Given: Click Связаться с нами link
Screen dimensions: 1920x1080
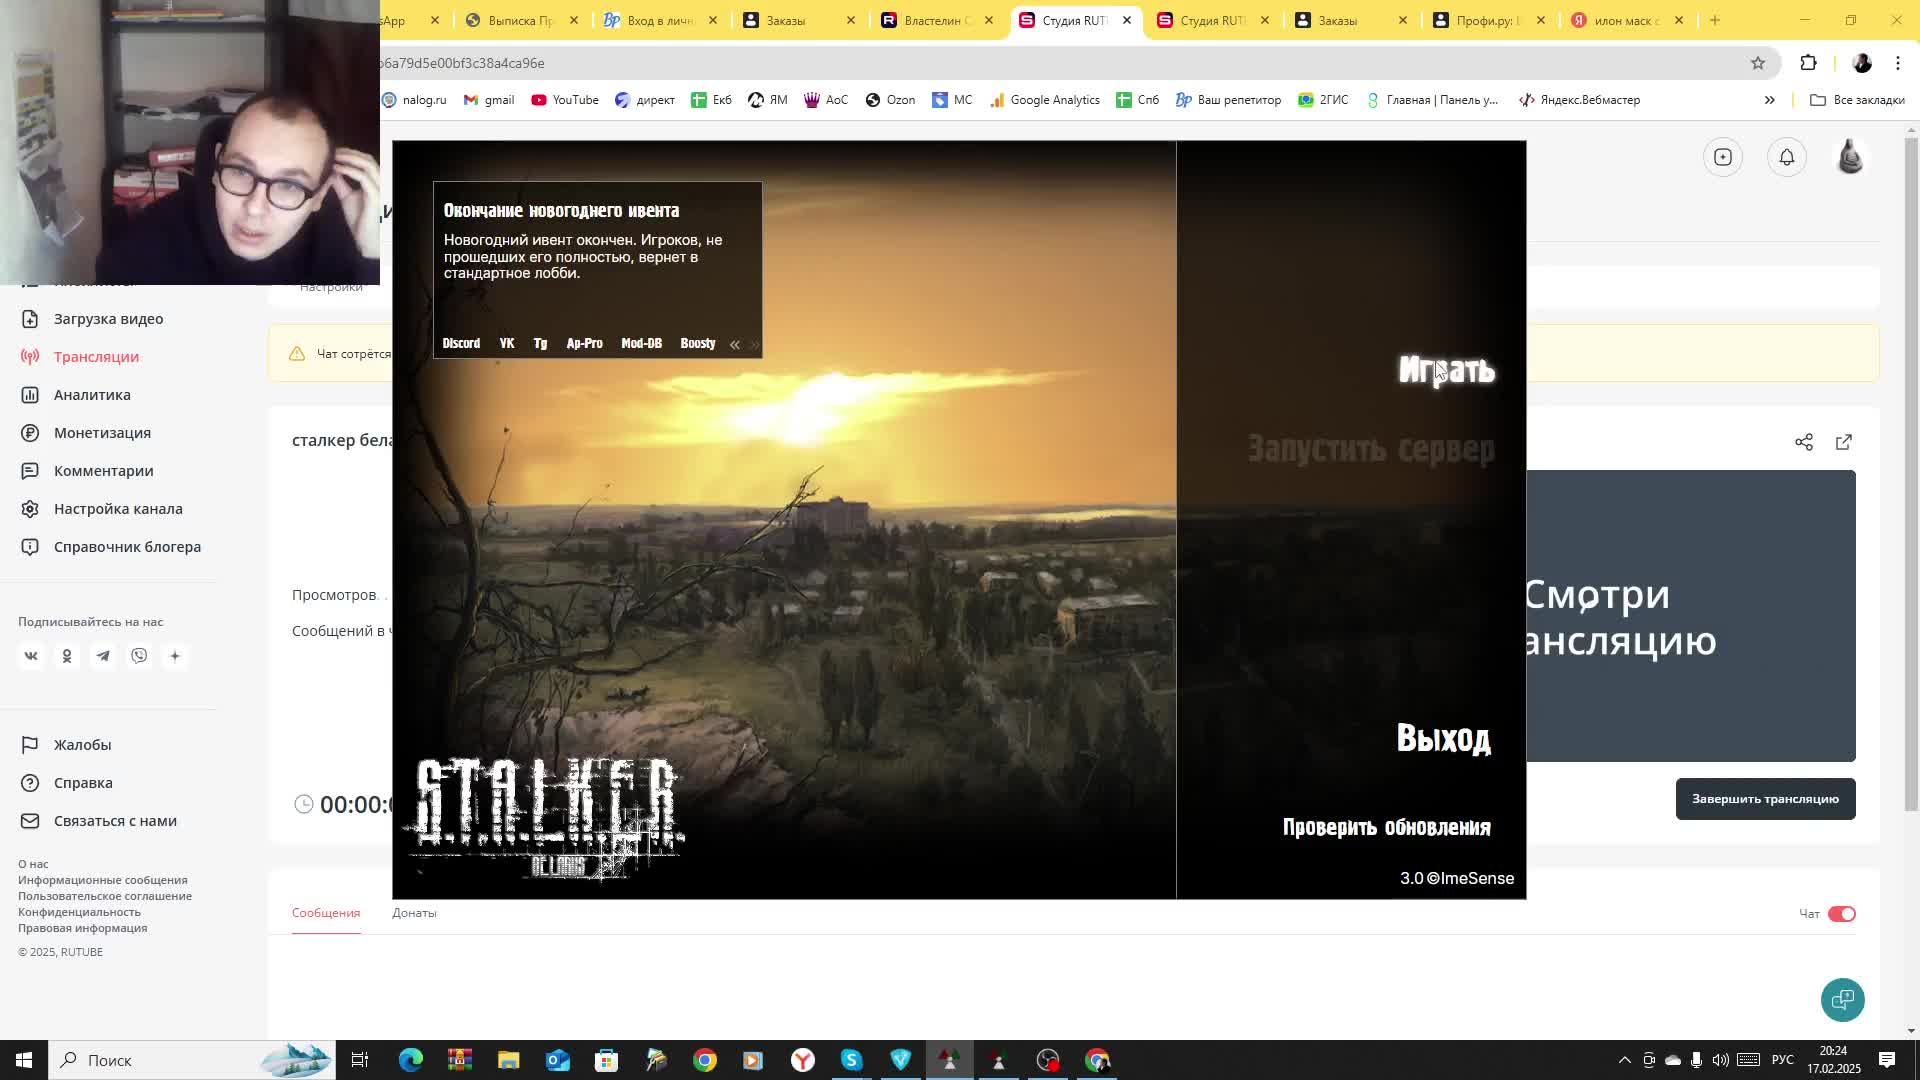Looking at the screenshot, I should tap(115, 821).
